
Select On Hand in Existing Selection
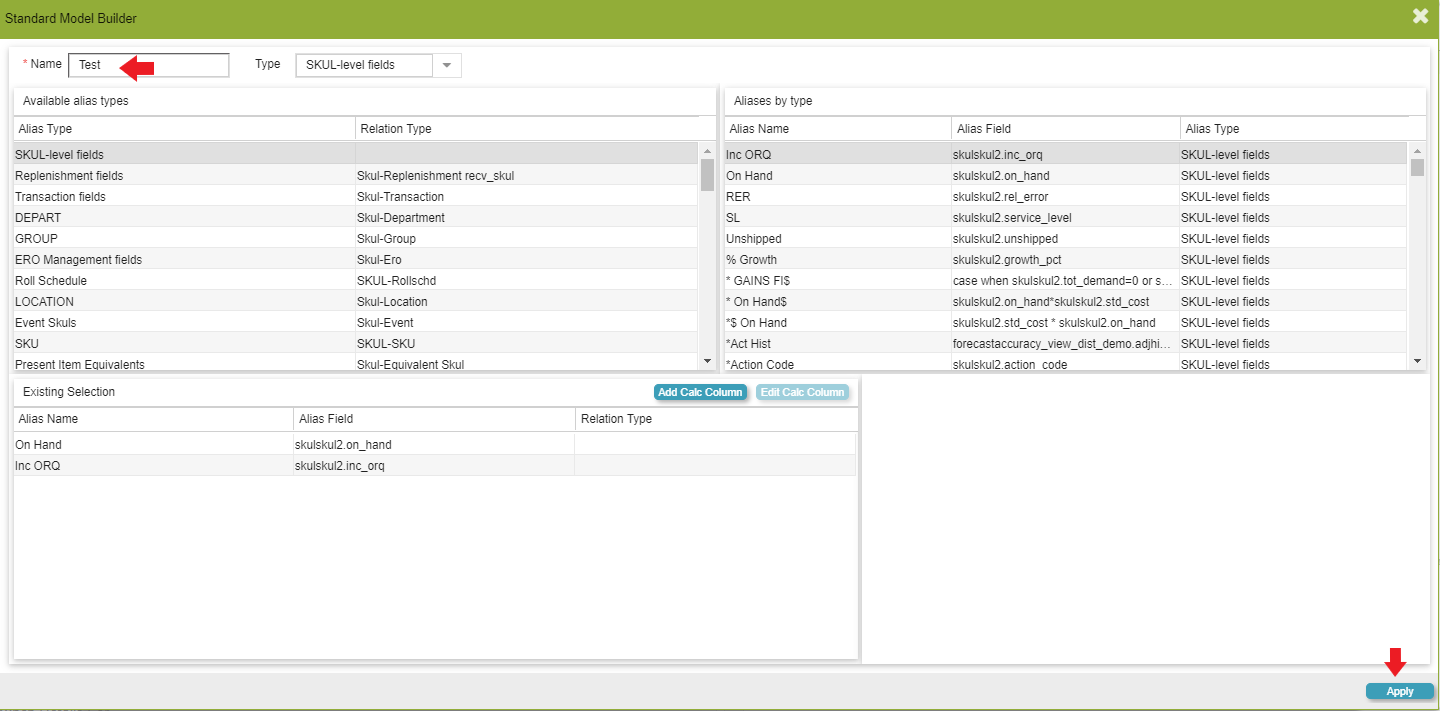point(38,445)
